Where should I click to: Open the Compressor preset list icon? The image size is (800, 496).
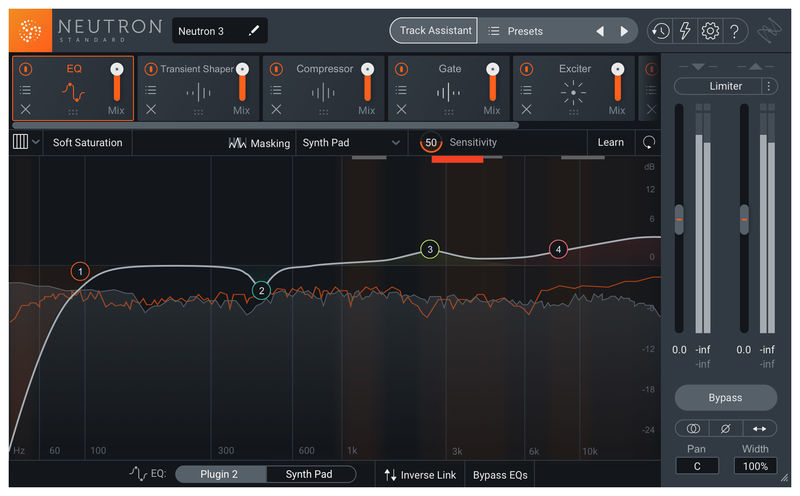276,90
